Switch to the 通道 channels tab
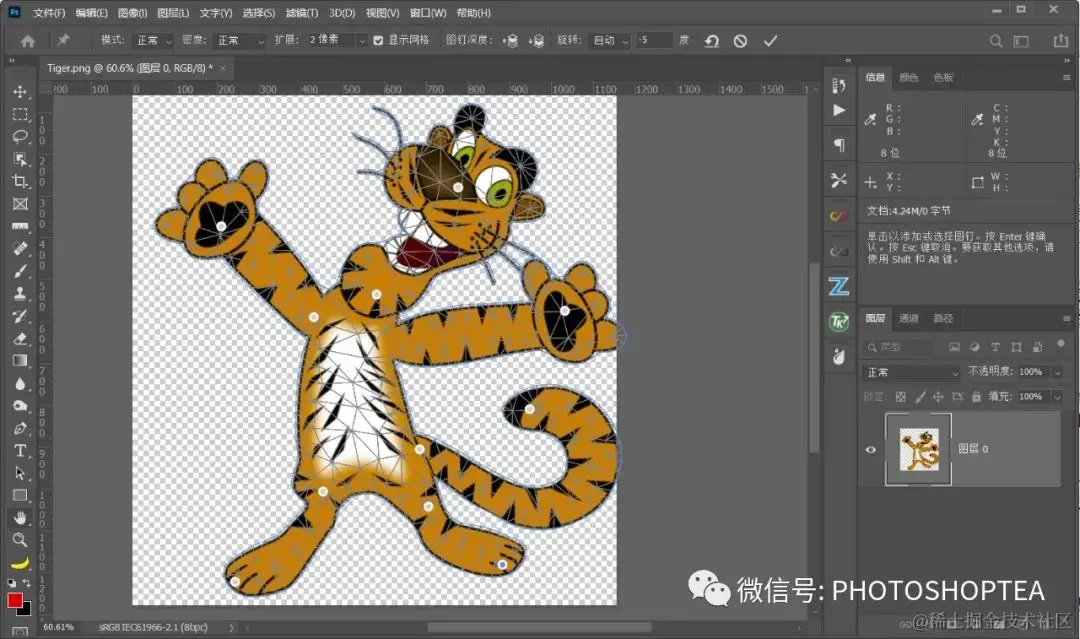This screenshot has width=1080, height=639. pyautogui.click(x=908, y=318)
